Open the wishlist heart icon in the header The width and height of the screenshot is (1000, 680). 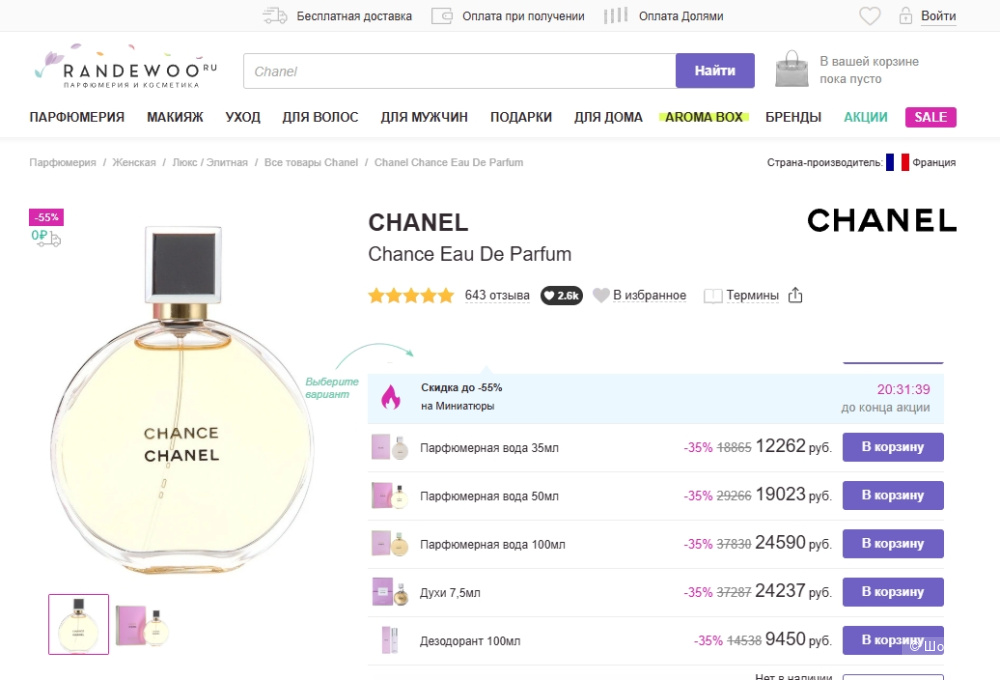point(869,15)
